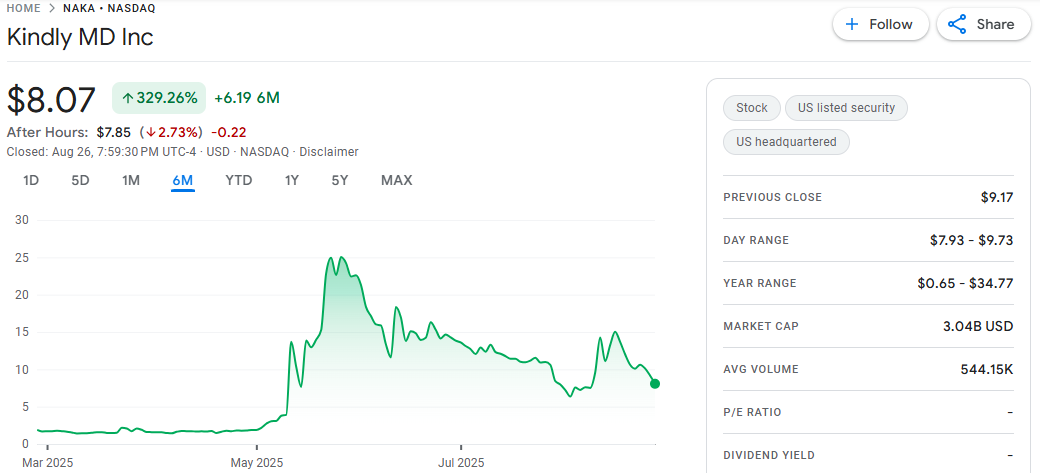Click the 544.15K average volume value
The width and height of the screenshot is (1040, 473).
pyautogui.click(x=987, y=370)
